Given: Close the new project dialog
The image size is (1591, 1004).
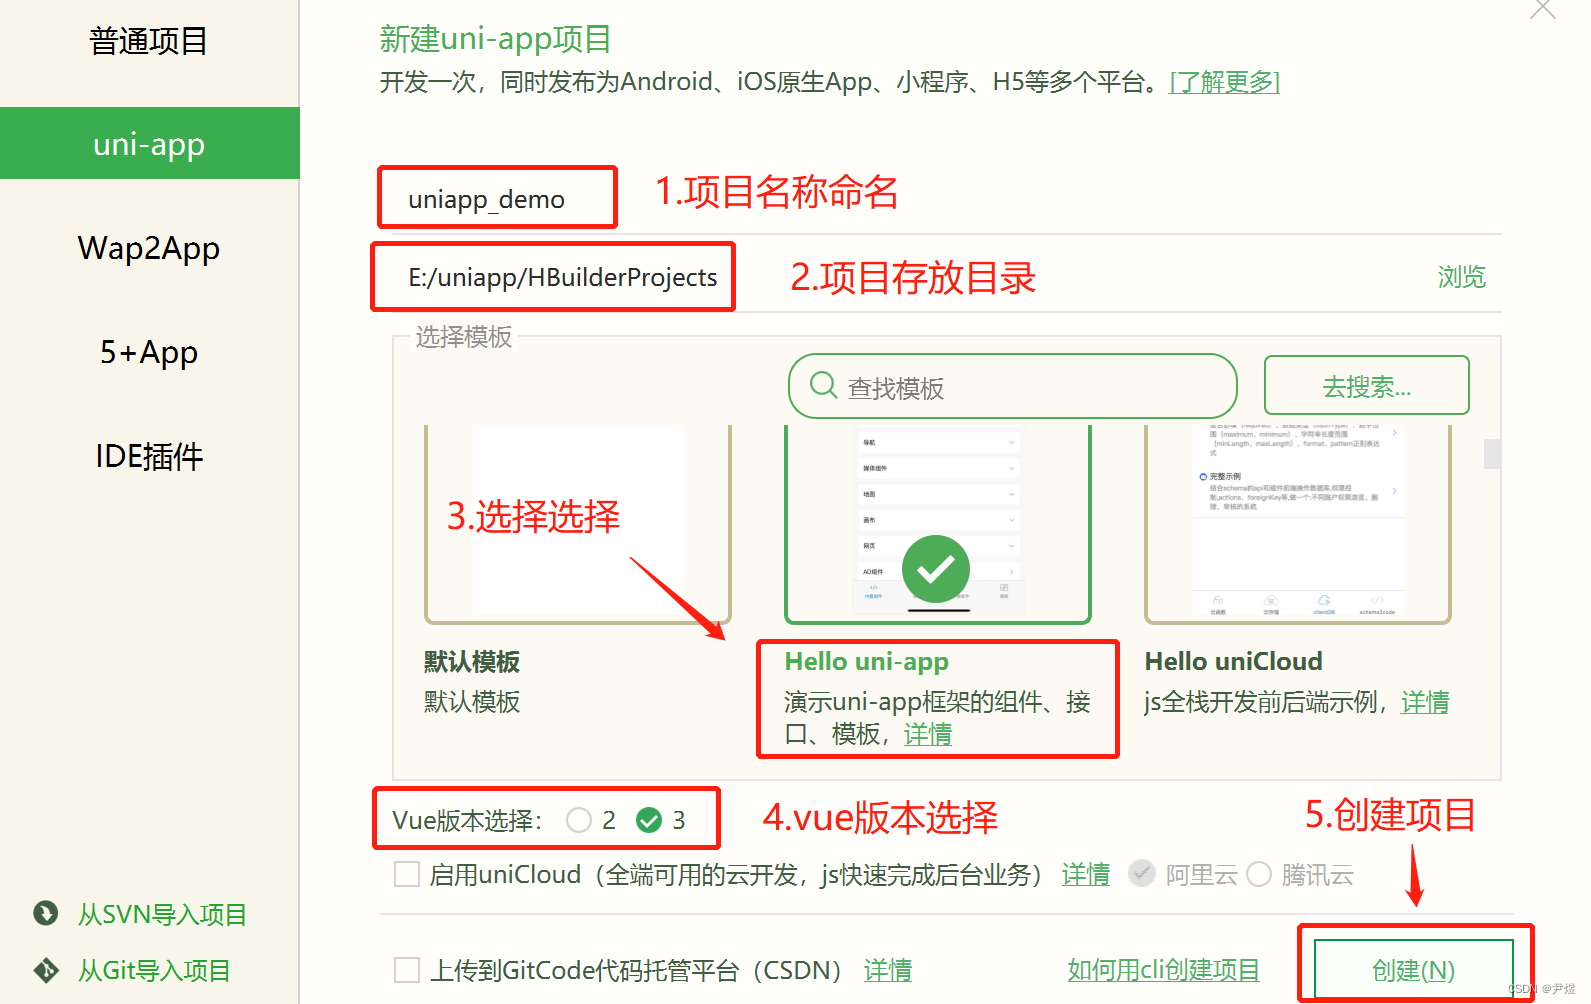Looking at the screenshot, I should [1543, 9].
